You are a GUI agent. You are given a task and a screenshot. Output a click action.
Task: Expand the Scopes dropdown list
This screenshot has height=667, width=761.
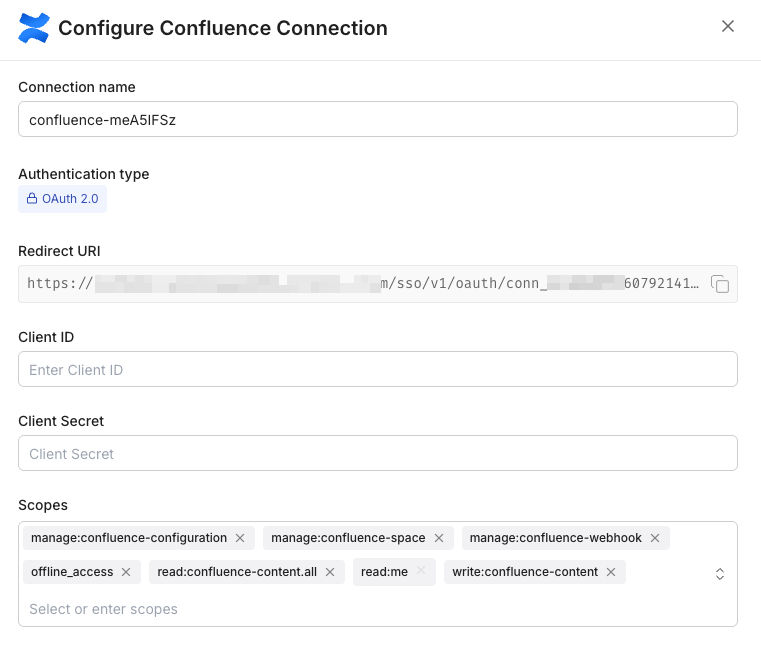click(719, 574)
